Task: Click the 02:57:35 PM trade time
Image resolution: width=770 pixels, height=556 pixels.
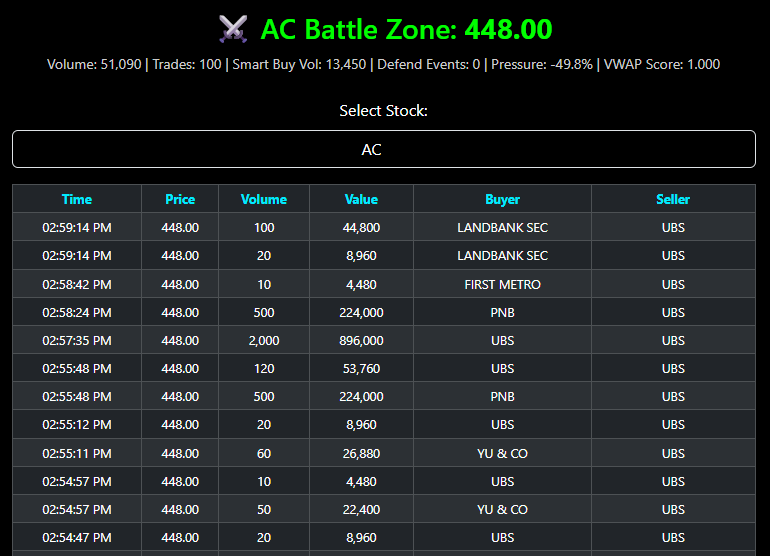Action: tap(77, 340)
